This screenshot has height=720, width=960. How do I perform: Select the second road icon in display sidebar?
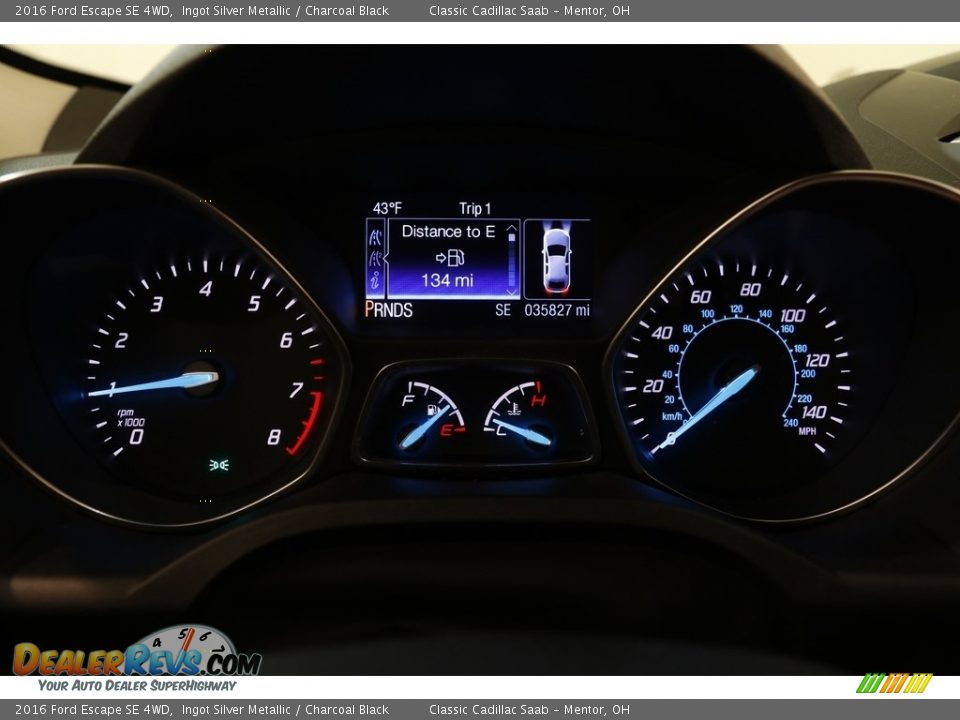(x=376, y=260)
